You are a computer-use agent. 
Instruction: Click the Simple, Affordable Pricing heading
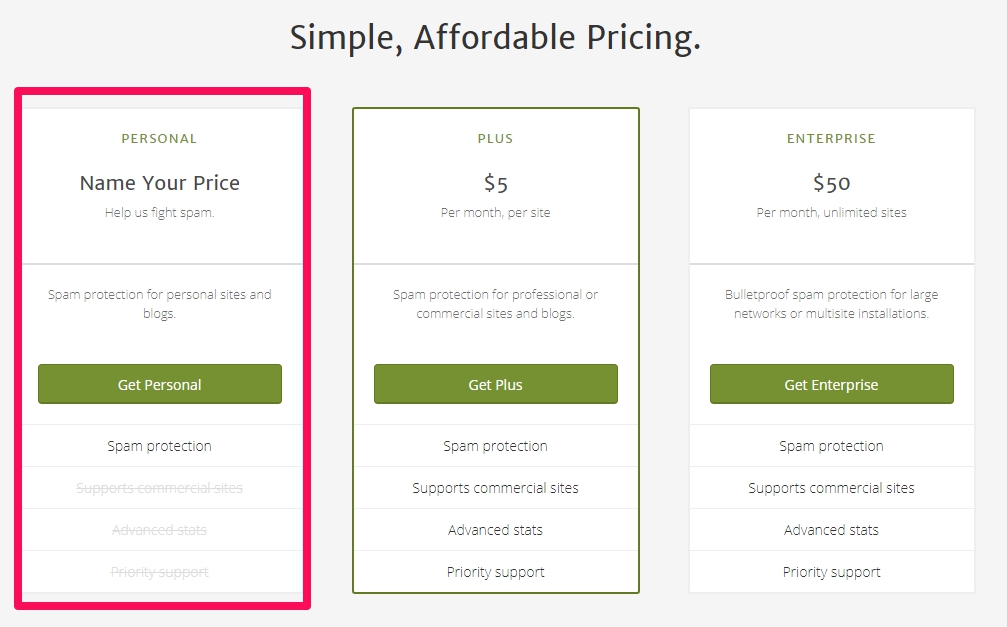495,37
